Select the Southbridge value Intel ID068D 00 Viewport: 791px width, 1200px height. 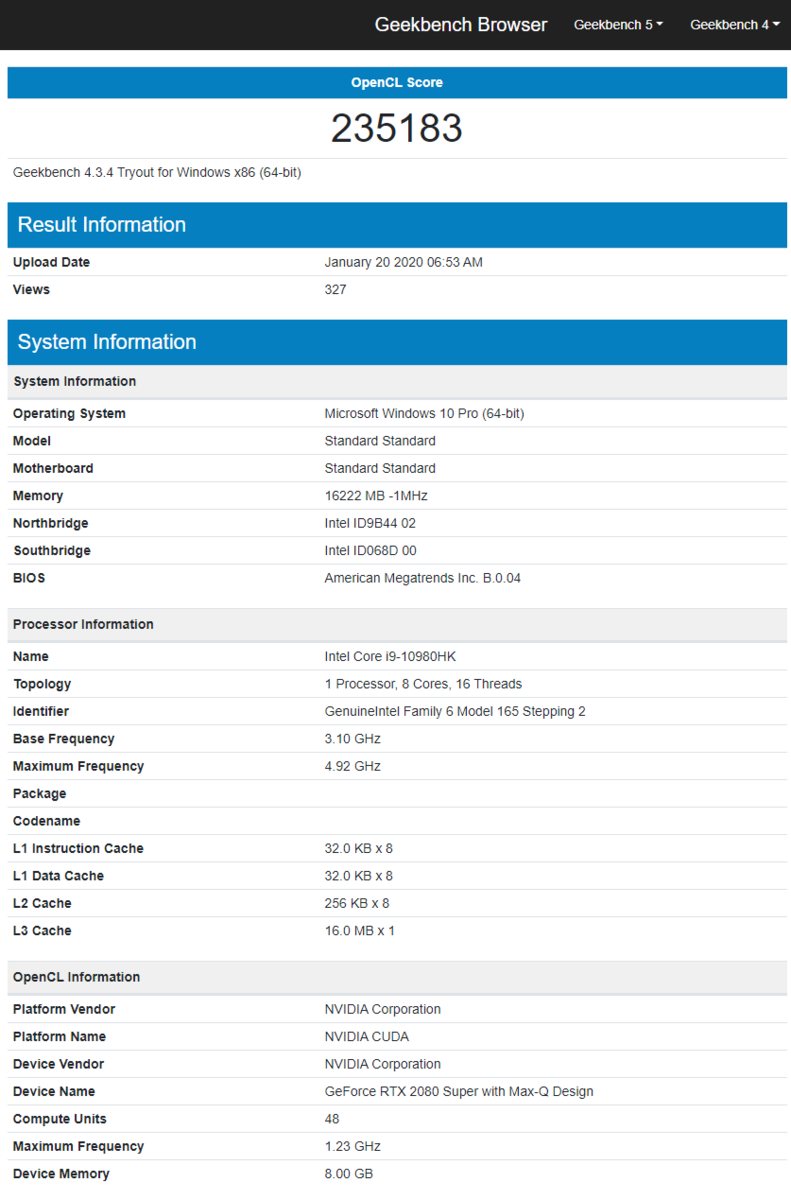click(x=371, y=551)
